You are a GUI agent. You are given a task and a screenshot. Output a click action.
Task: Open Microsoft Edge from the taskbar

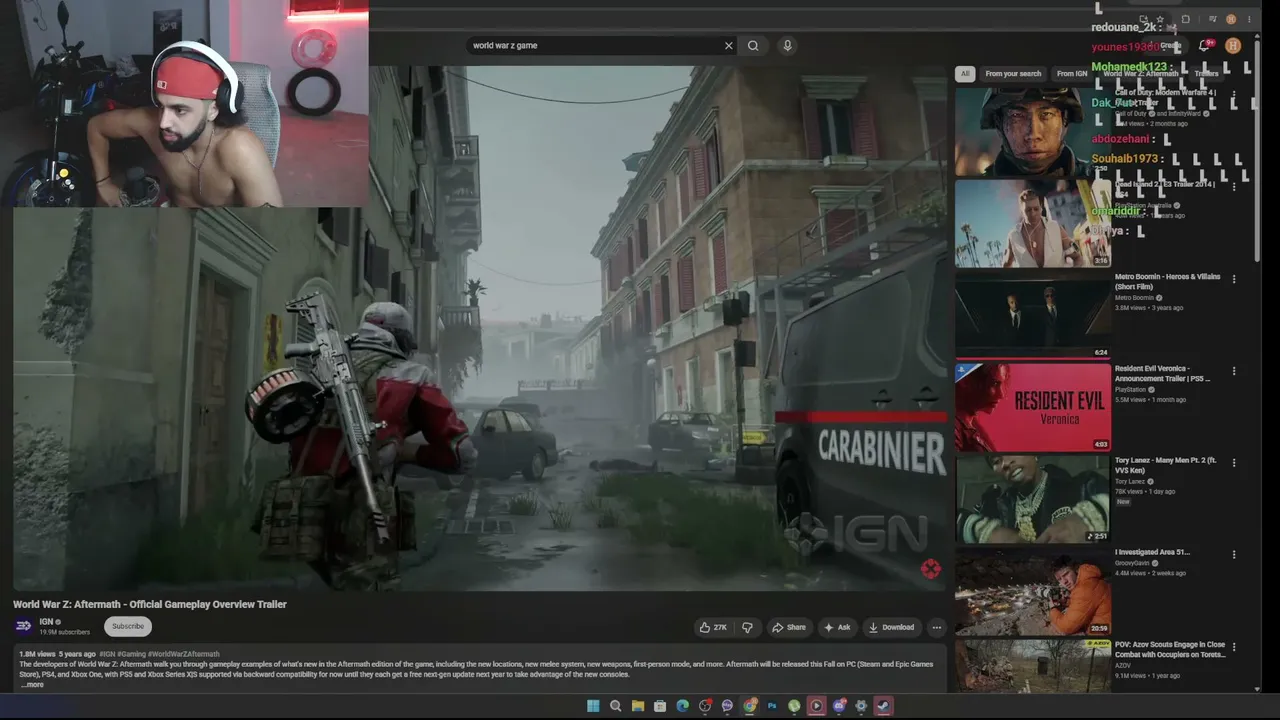point(683,706)
